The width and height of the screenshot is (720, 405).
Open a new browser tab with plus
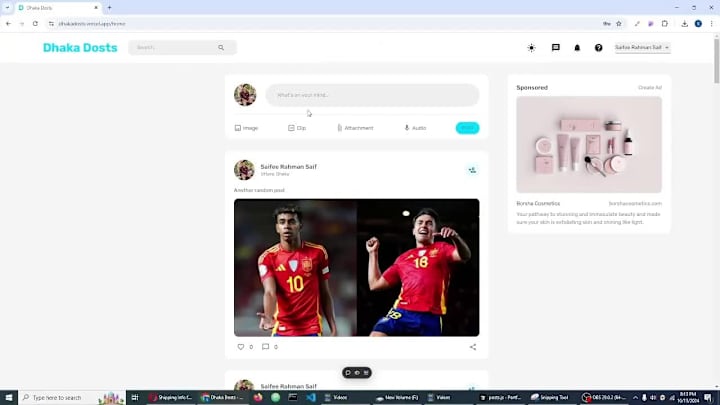click(109, 8)
